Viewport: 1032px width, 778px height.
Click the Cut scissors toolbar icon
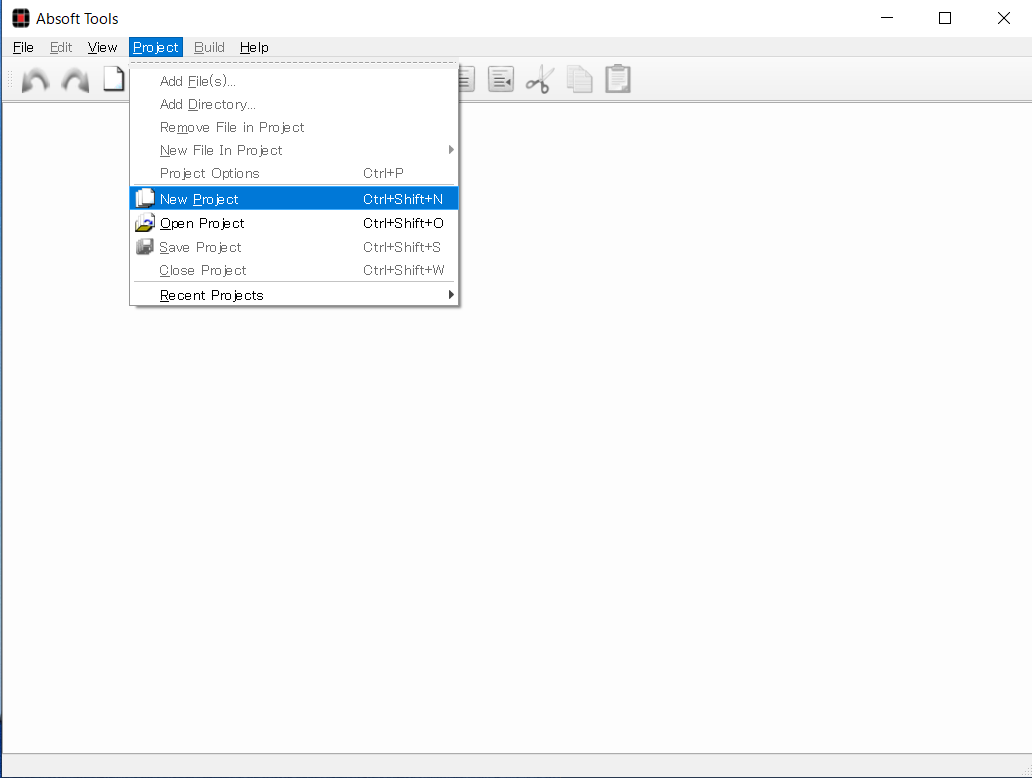pos(540,79)
